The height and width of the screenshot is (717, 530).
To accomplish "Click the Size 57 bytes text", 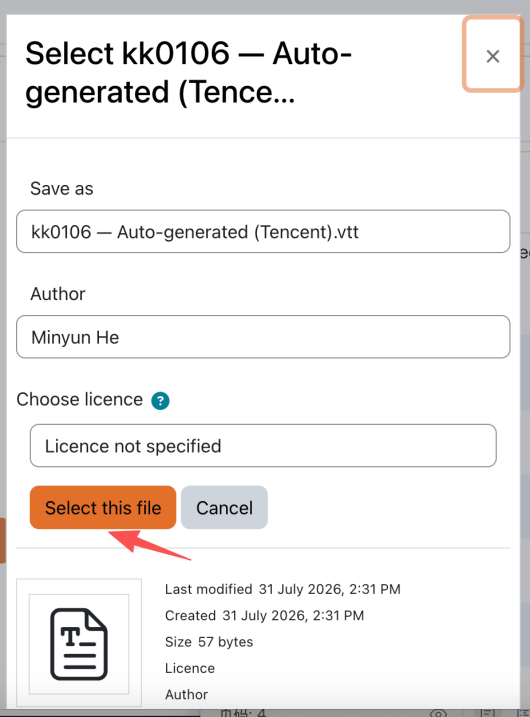I will coord(209,642).
